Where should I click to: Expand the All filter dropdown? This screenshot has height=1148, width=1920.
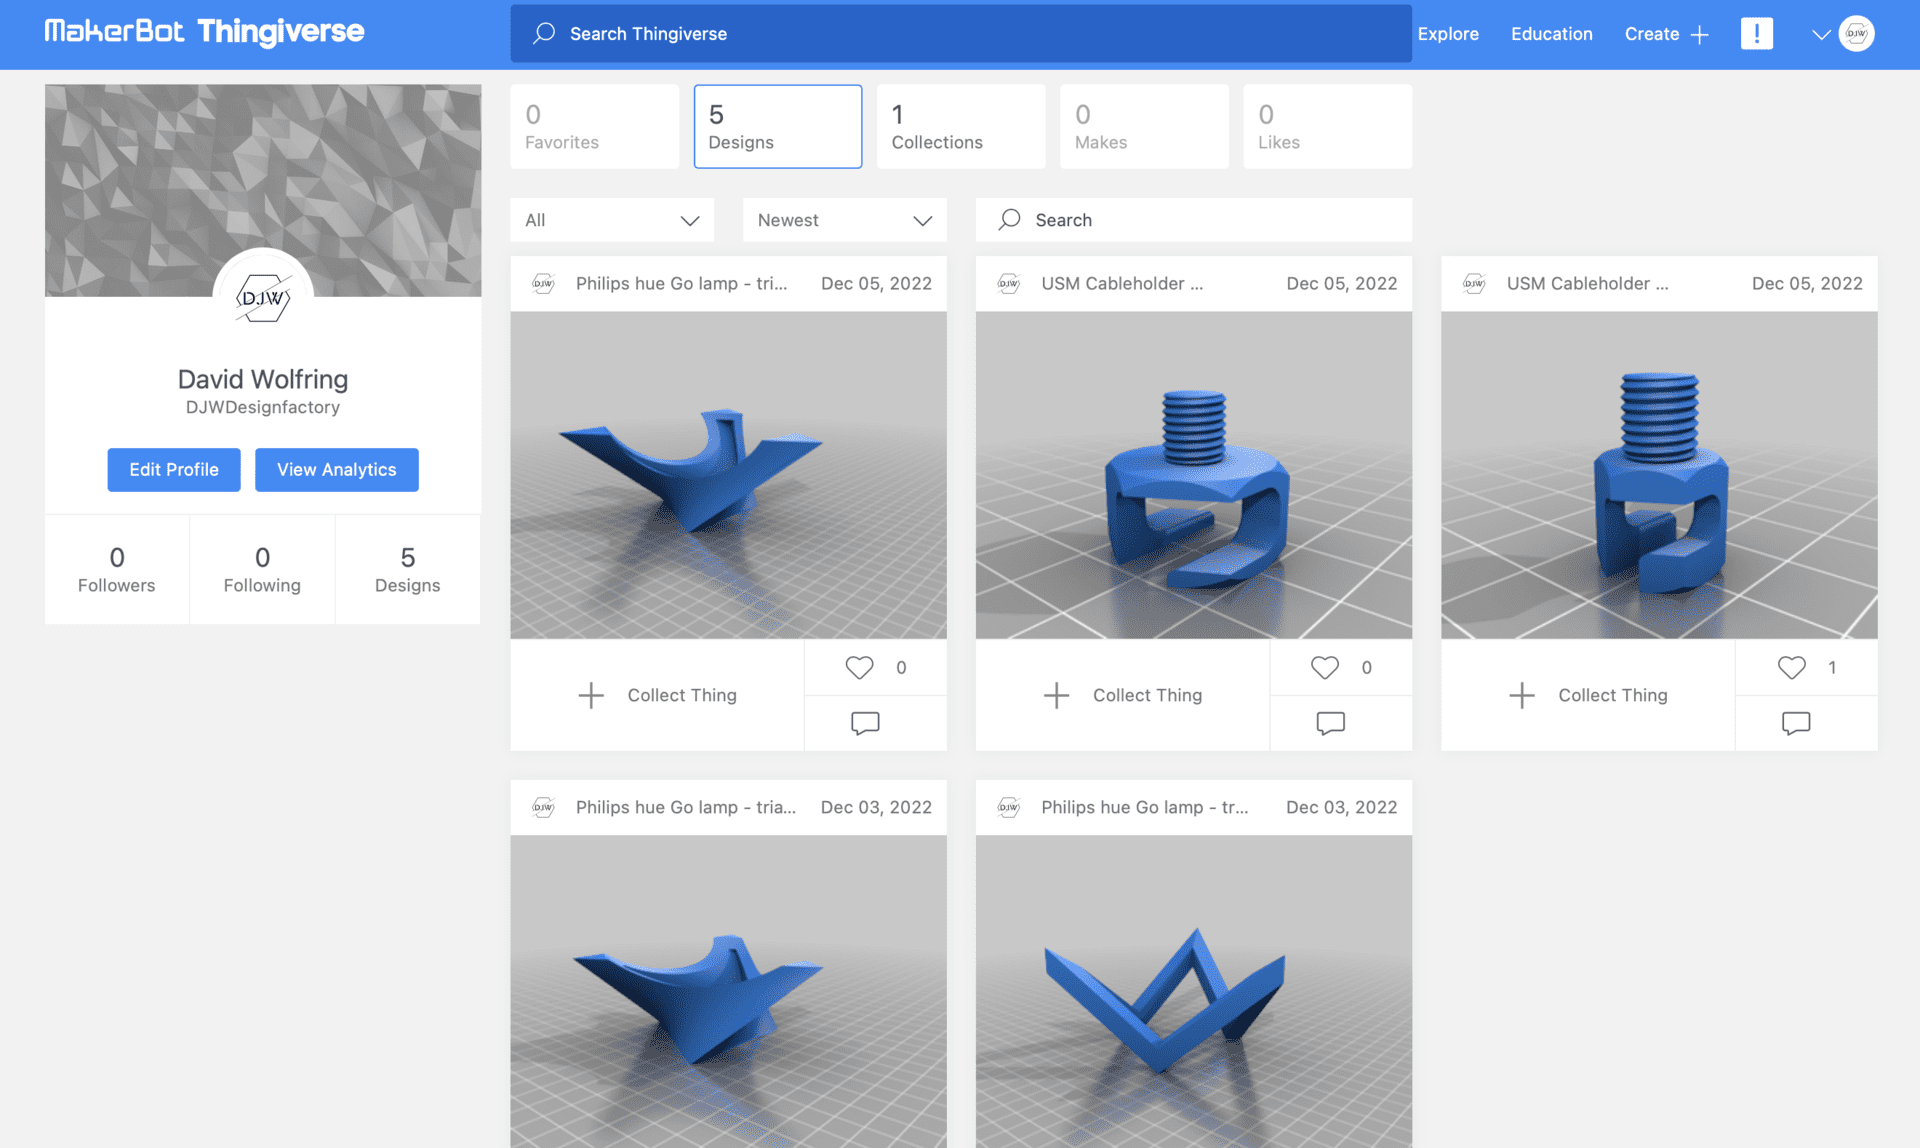coord(611,220)
